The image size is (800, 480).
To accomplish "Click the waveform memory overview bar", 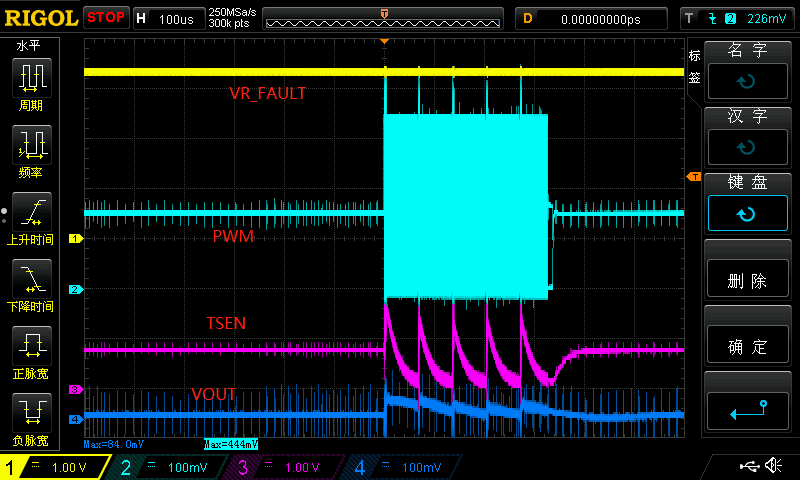I will pos(383,19).
